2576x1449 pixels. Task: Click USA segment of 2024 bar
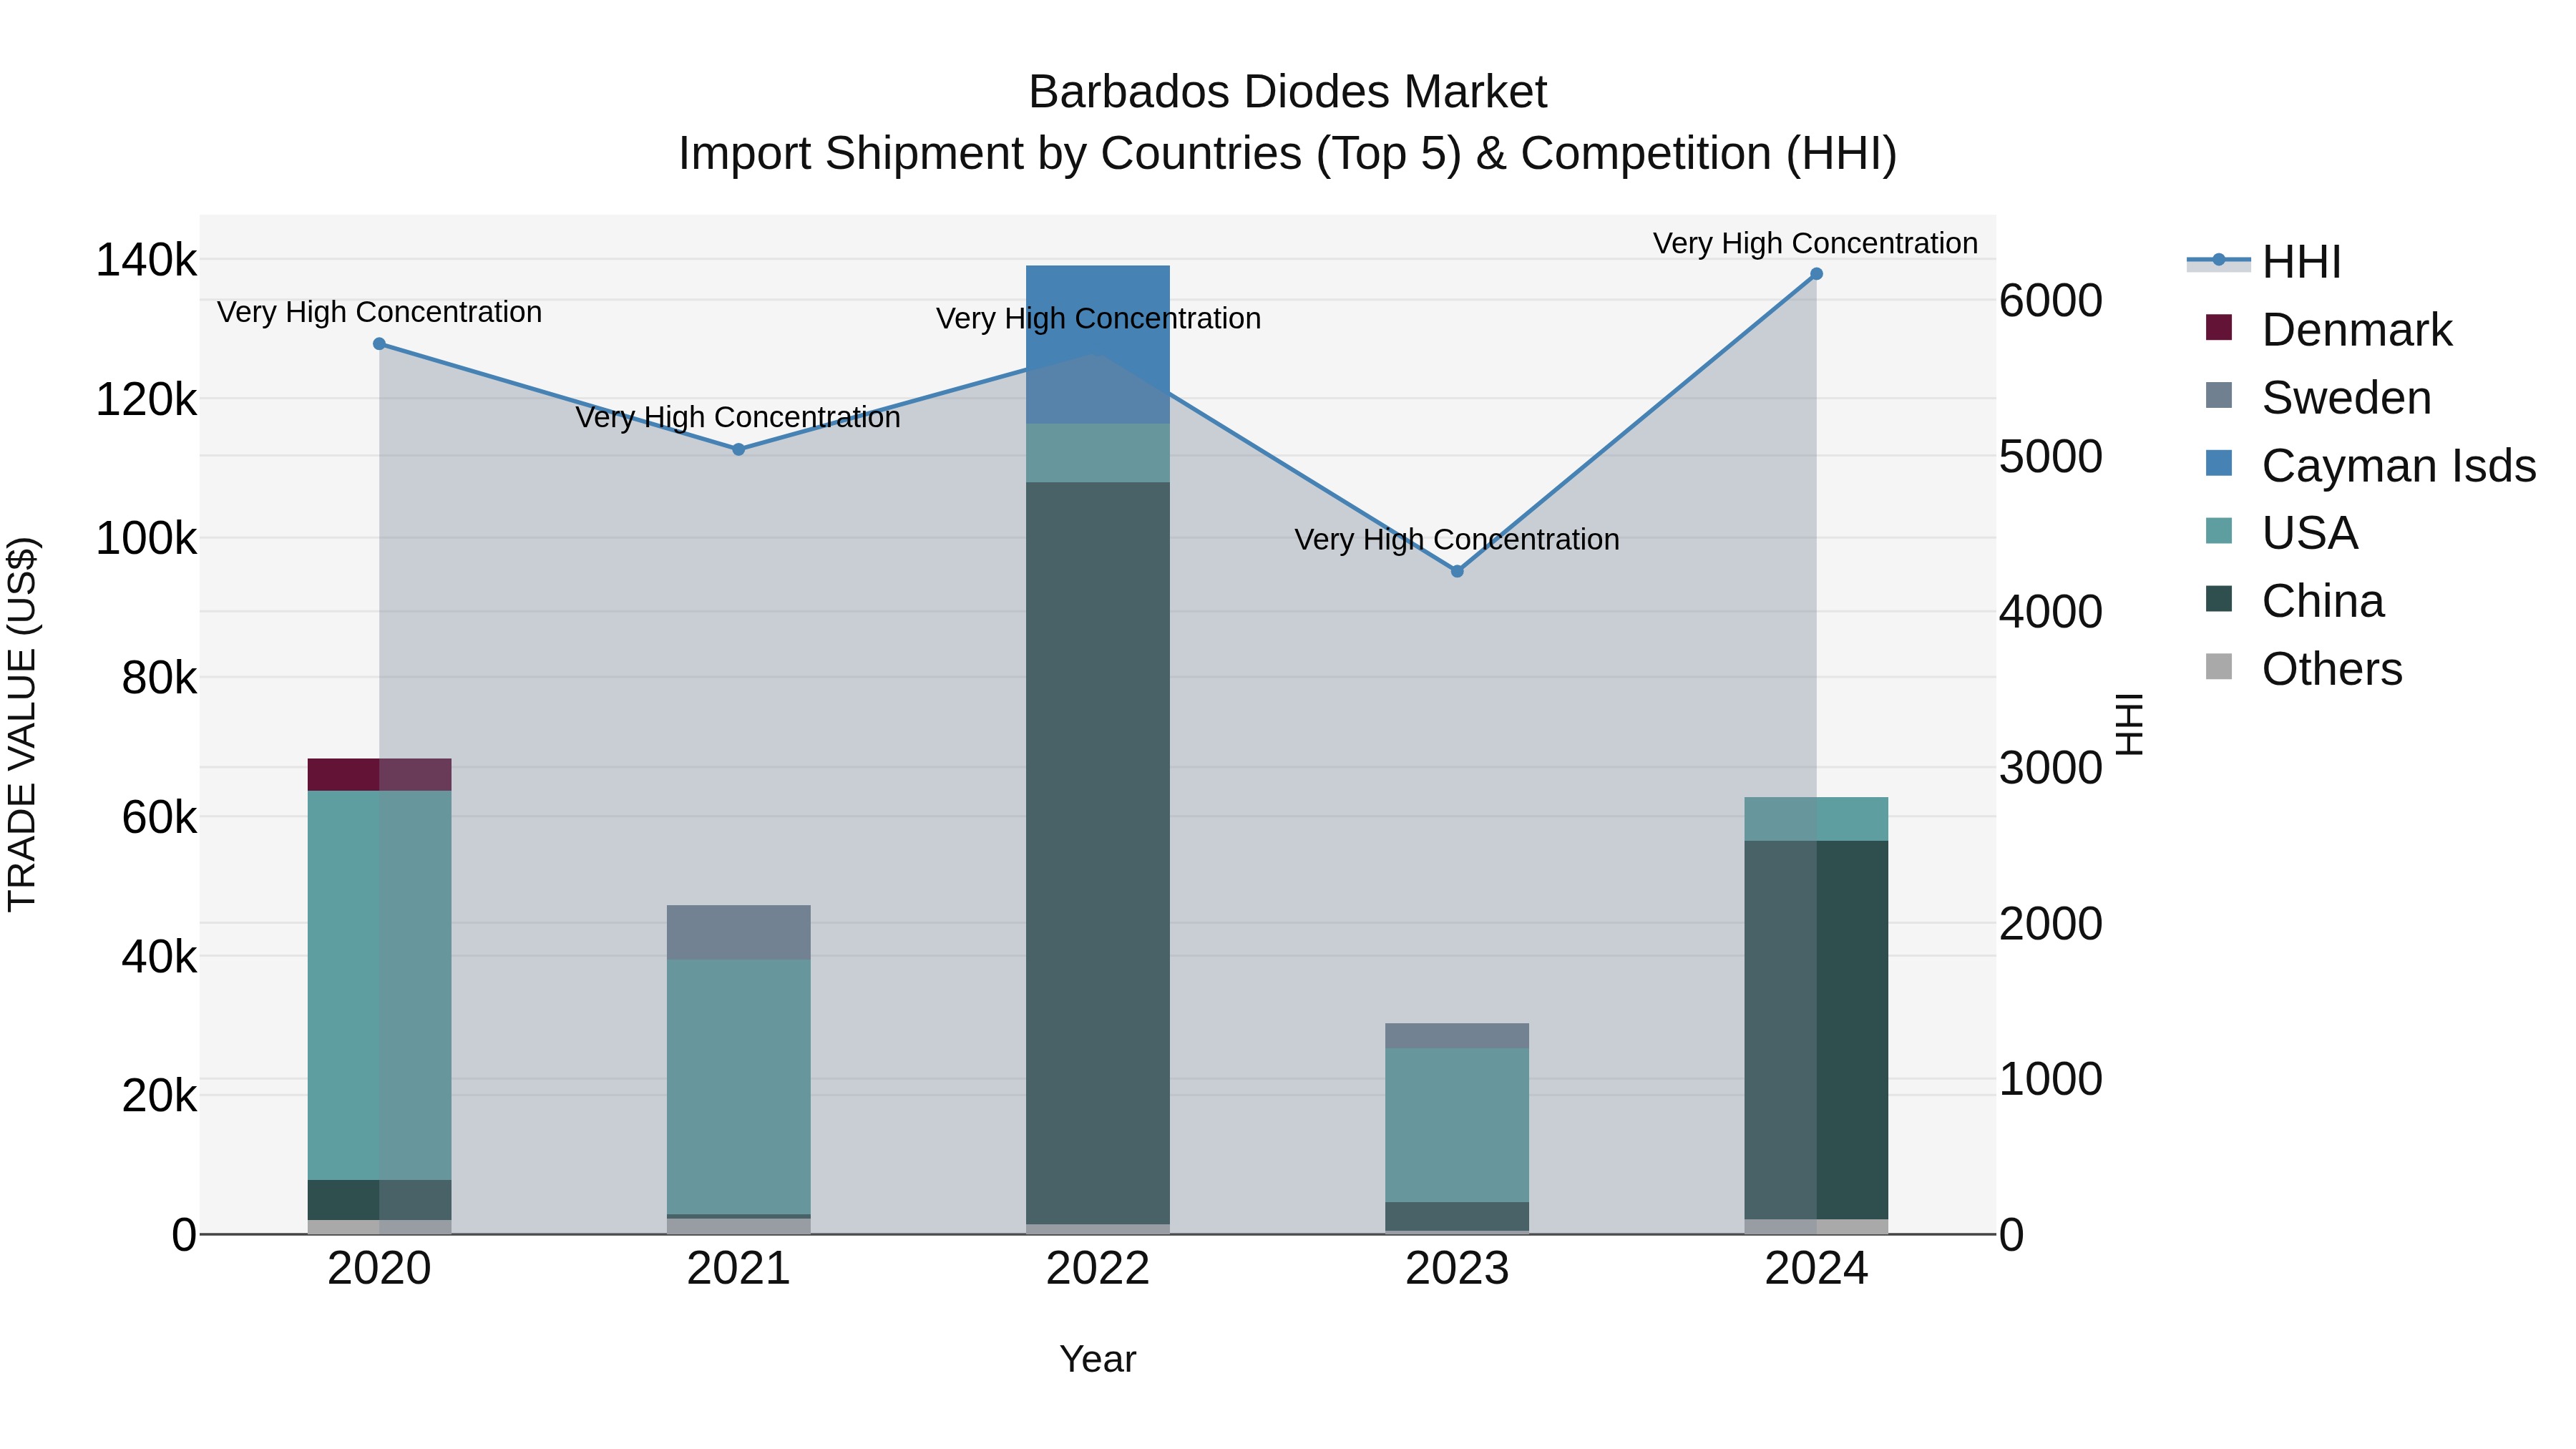[1817, 819]
